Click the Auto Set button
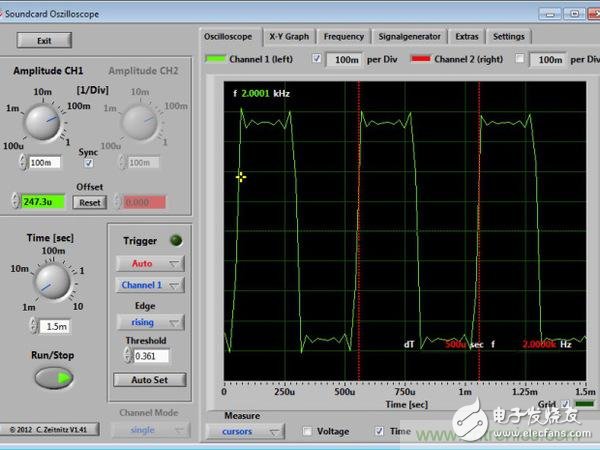The image size is (600, 450). pyautogui.click(x=149, y=379)
